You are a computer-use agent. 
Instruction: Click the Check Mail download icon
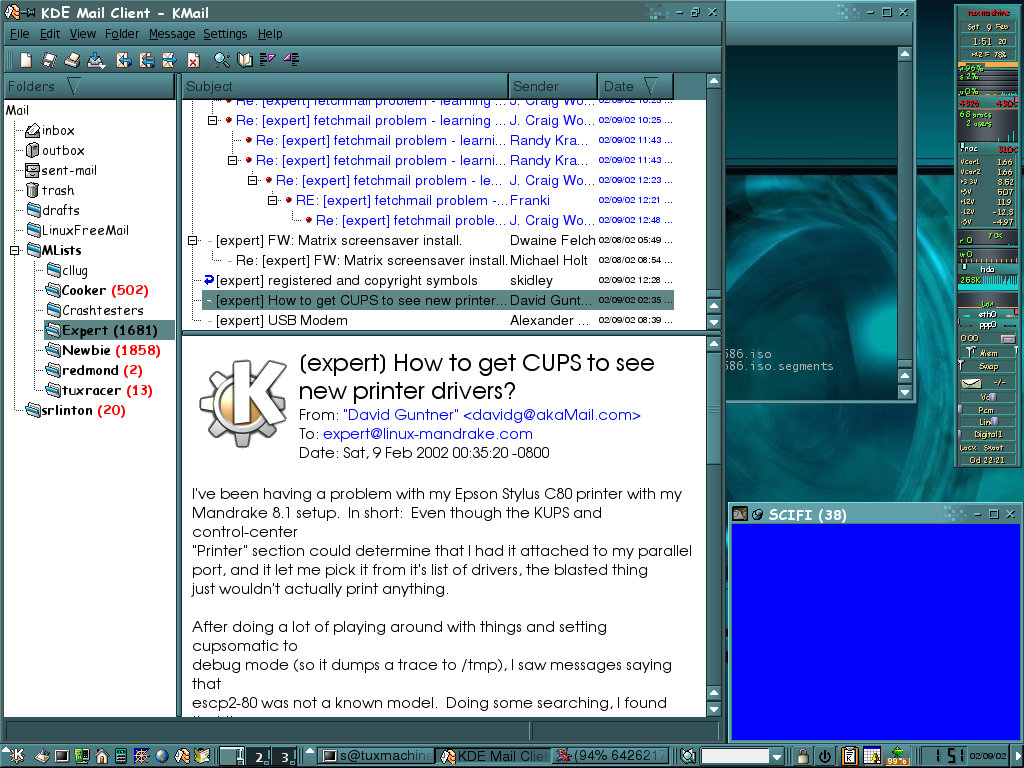point(96,60)
